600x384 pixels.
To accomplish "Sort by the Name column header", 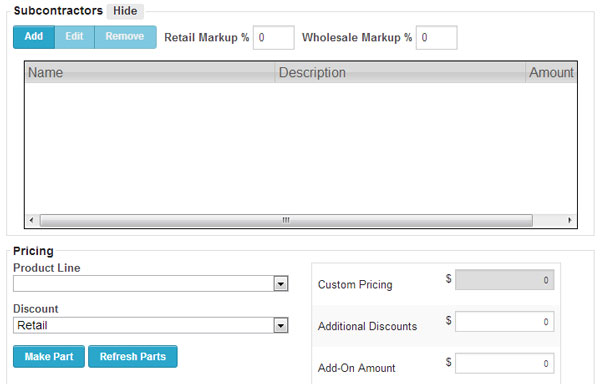I will click(150, 72).
